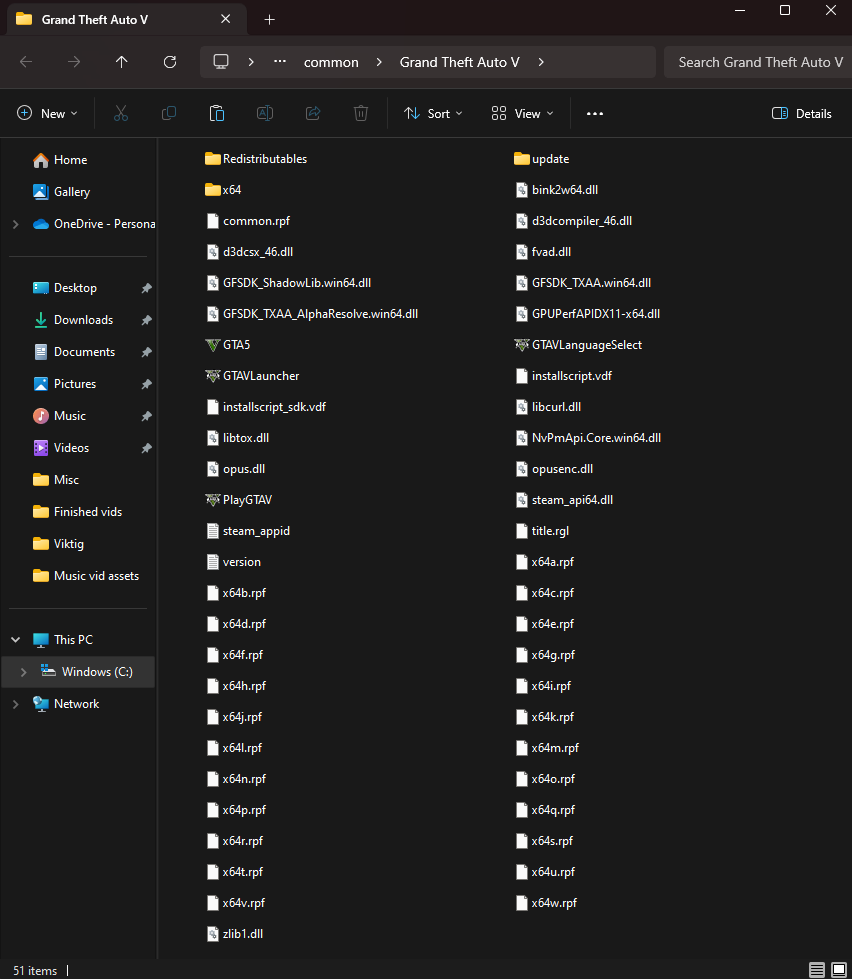Screen dimensions: 852x979
Task: Click the Copy icon in toolbar
Action: [169, 113]
